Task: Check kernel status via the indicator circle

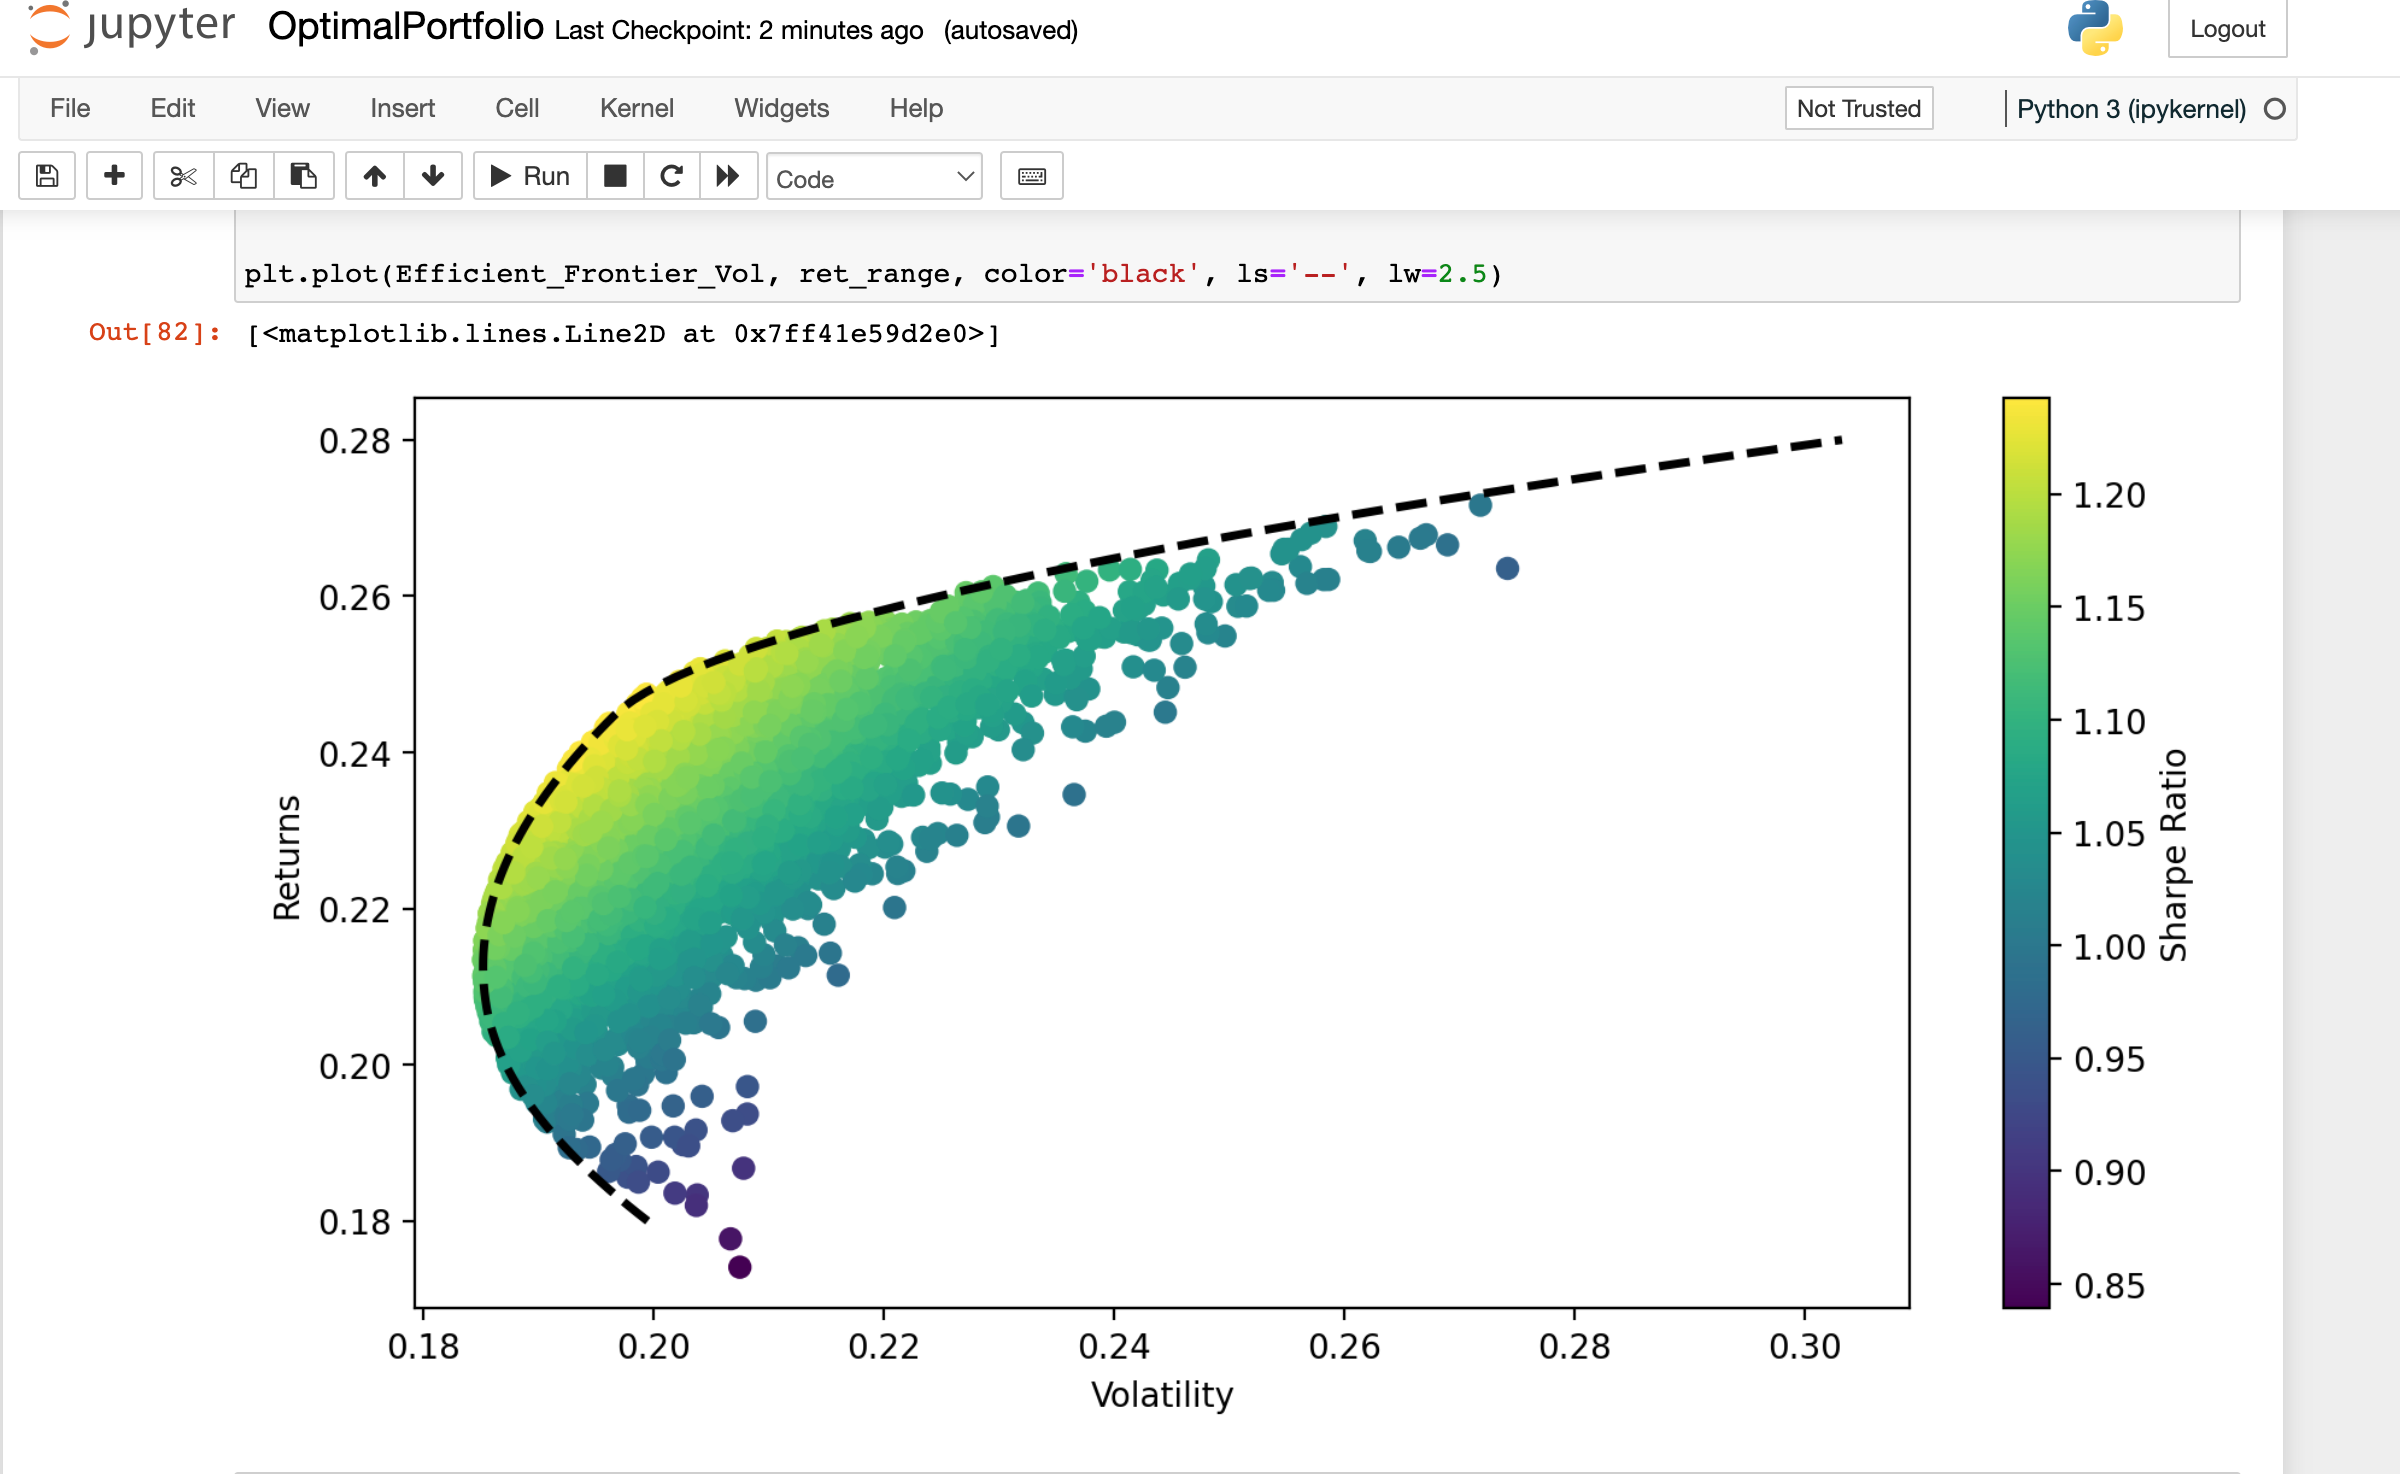Action: click(2277, 110)
